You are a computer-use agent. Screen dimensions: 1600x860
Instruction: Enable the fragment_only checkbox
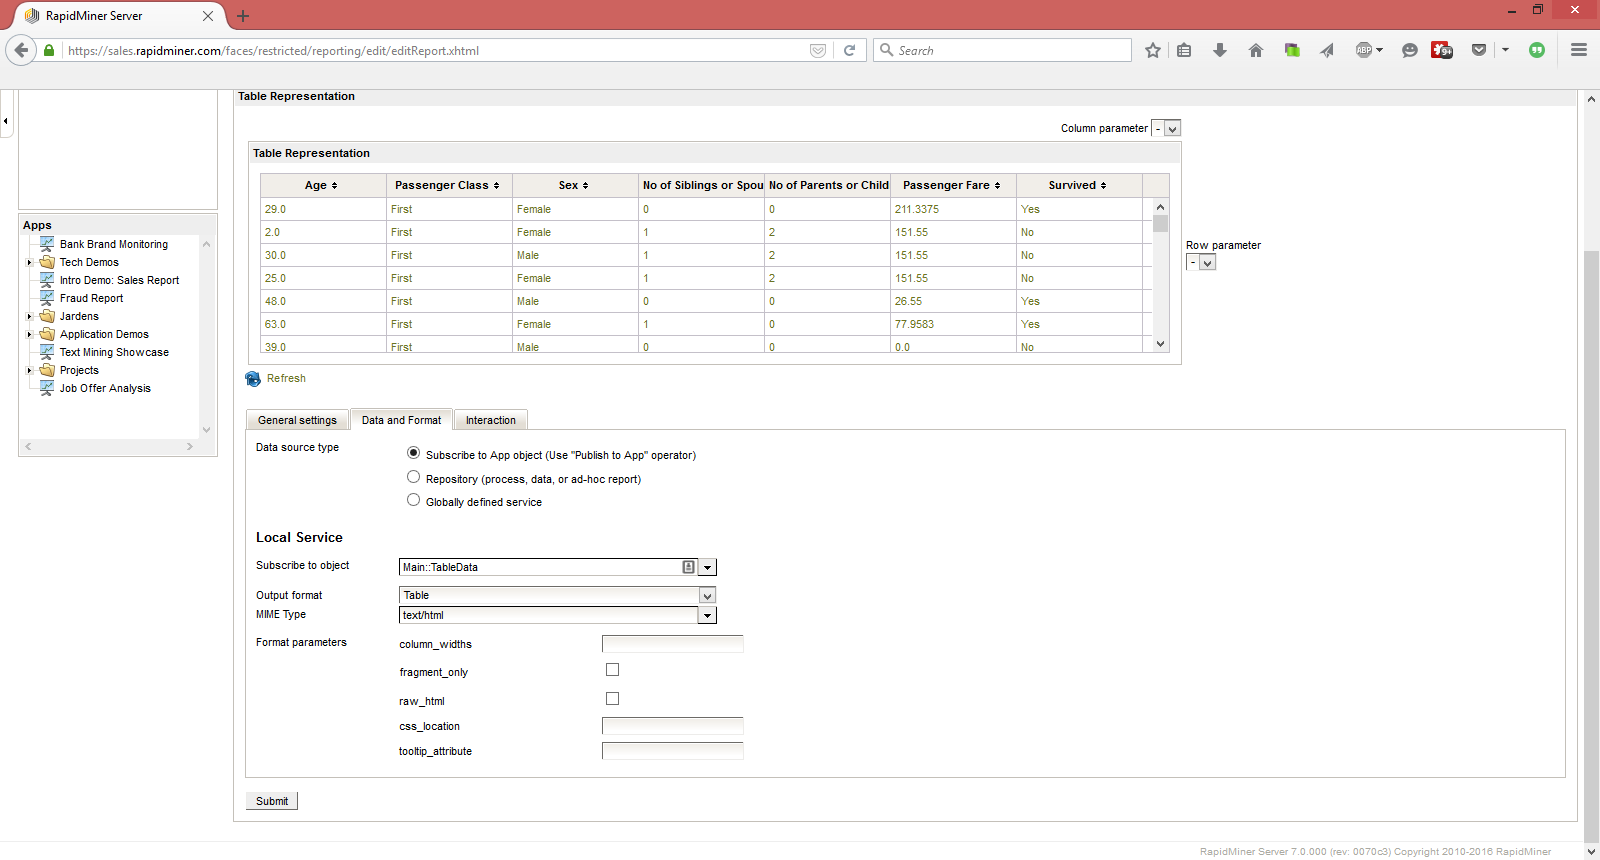[612, 670]
